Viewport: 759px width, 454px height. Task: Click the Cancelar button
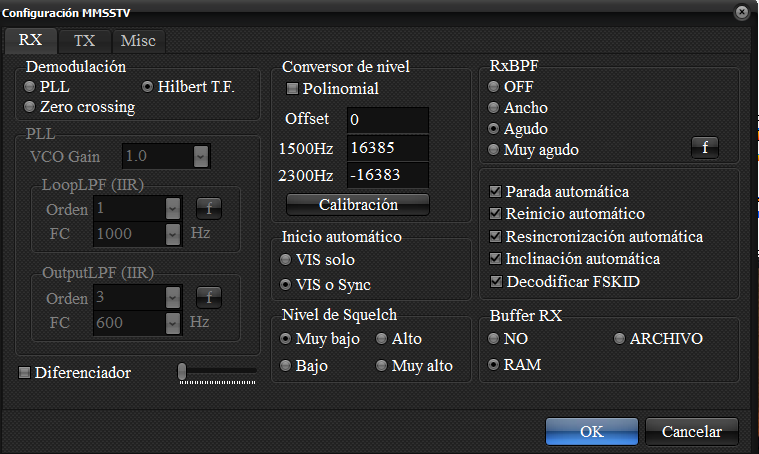692,431
